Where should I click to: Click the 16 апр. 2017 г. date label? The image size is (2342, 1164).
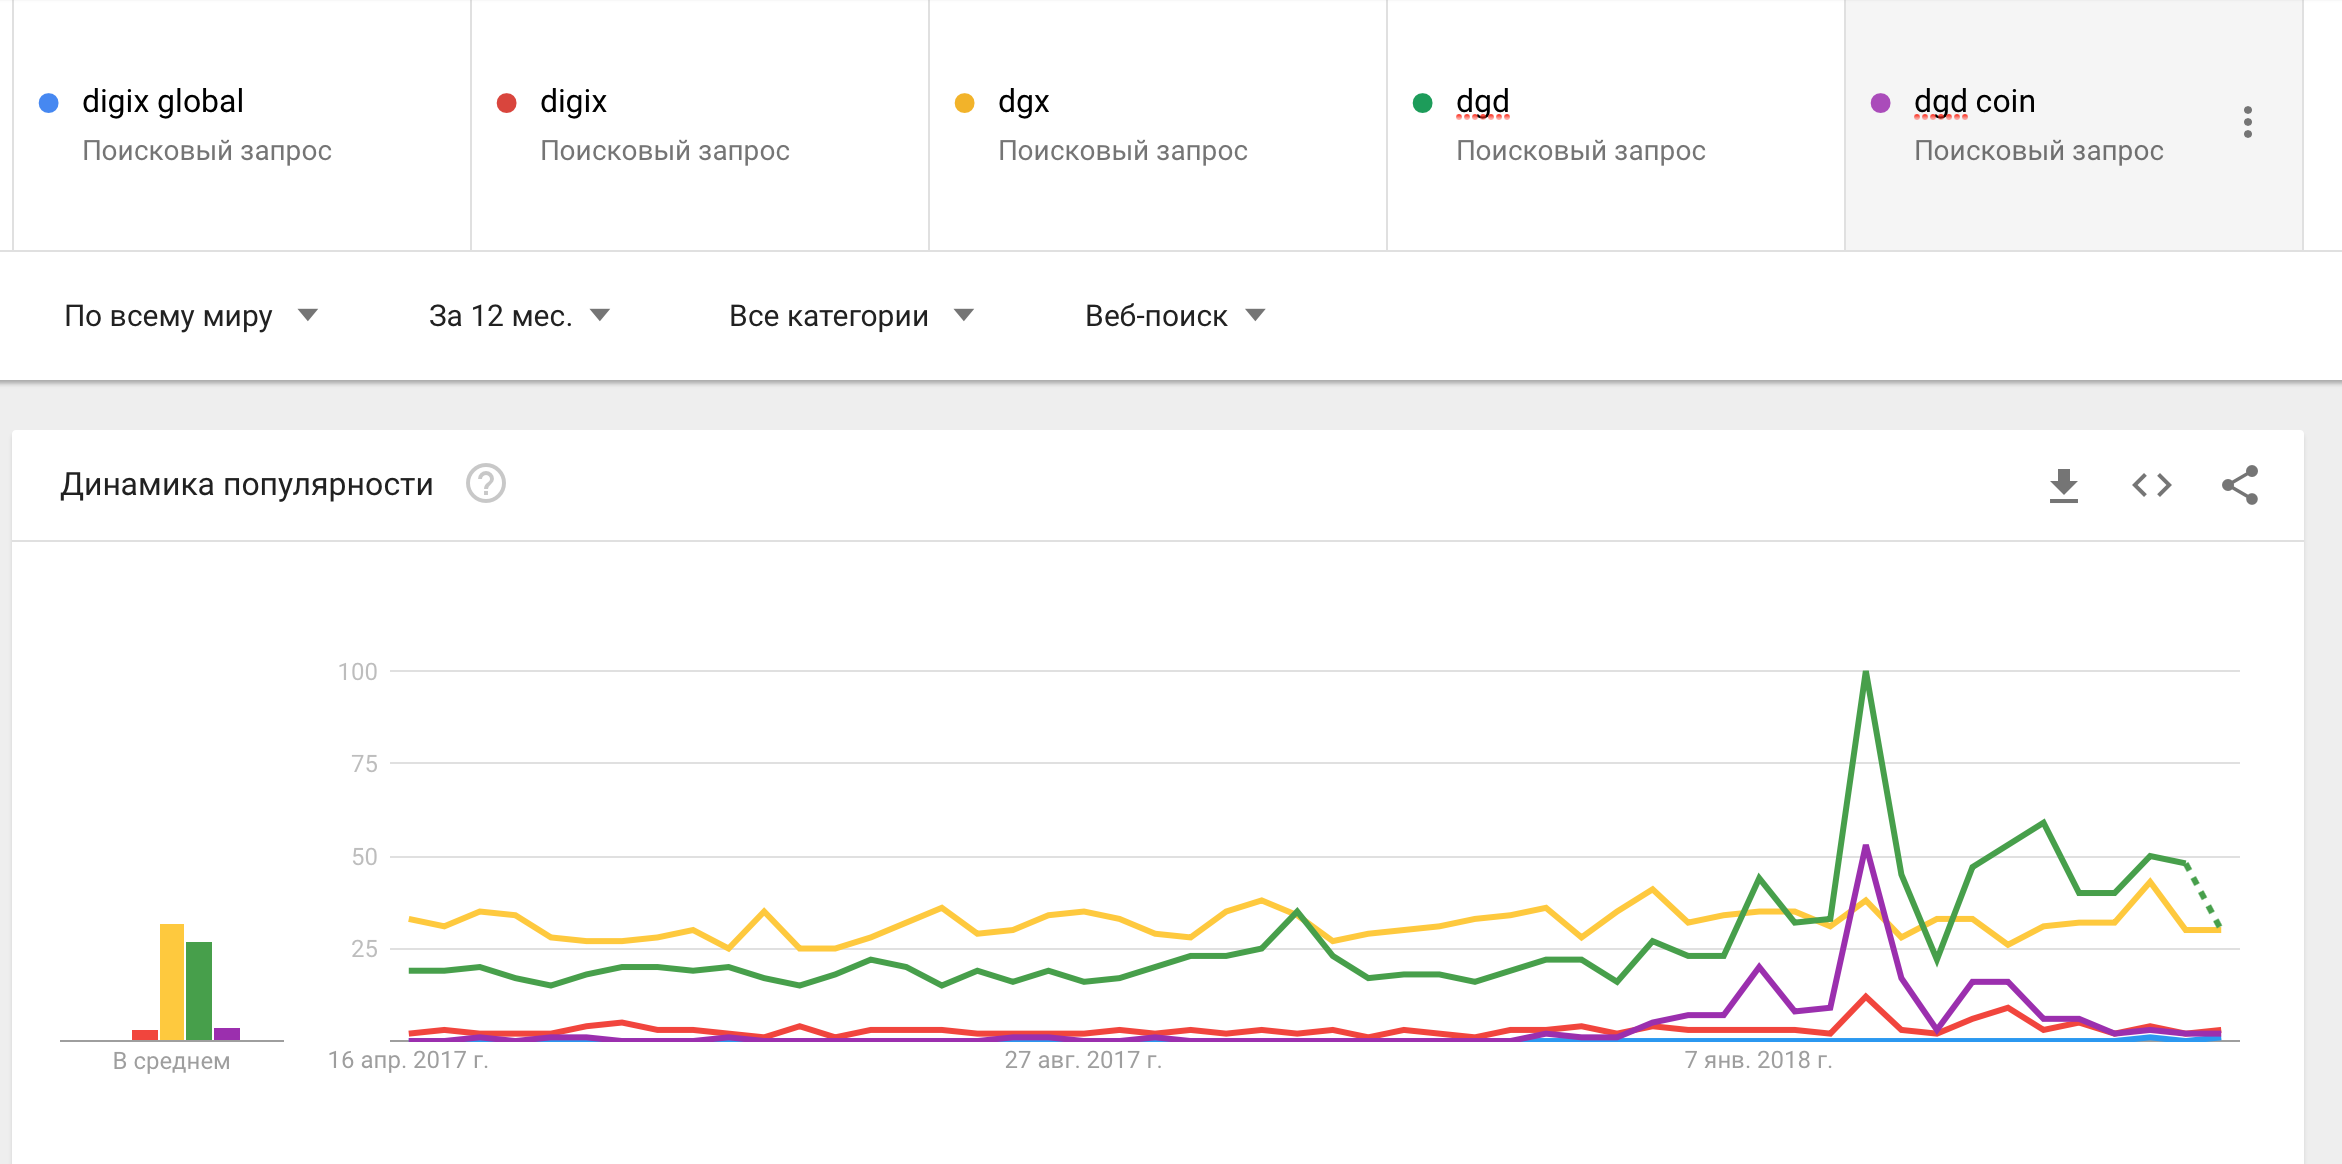[408, 1060]
